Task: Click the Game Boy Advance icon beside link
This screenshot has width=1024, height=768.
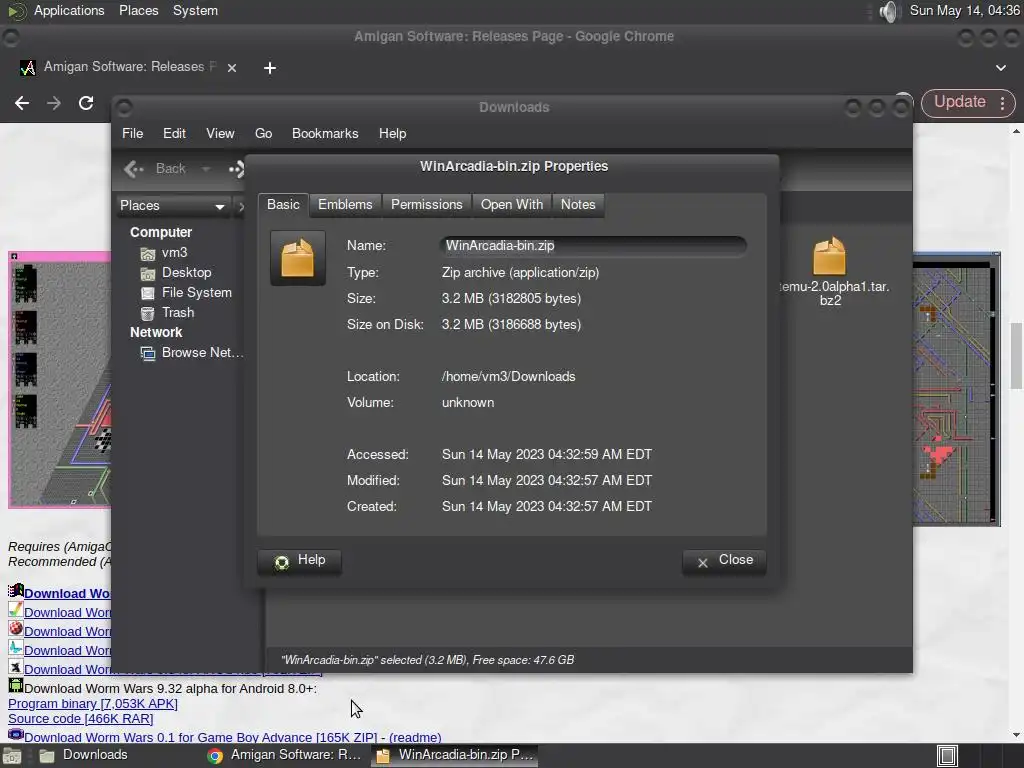Action: point(16,735)
